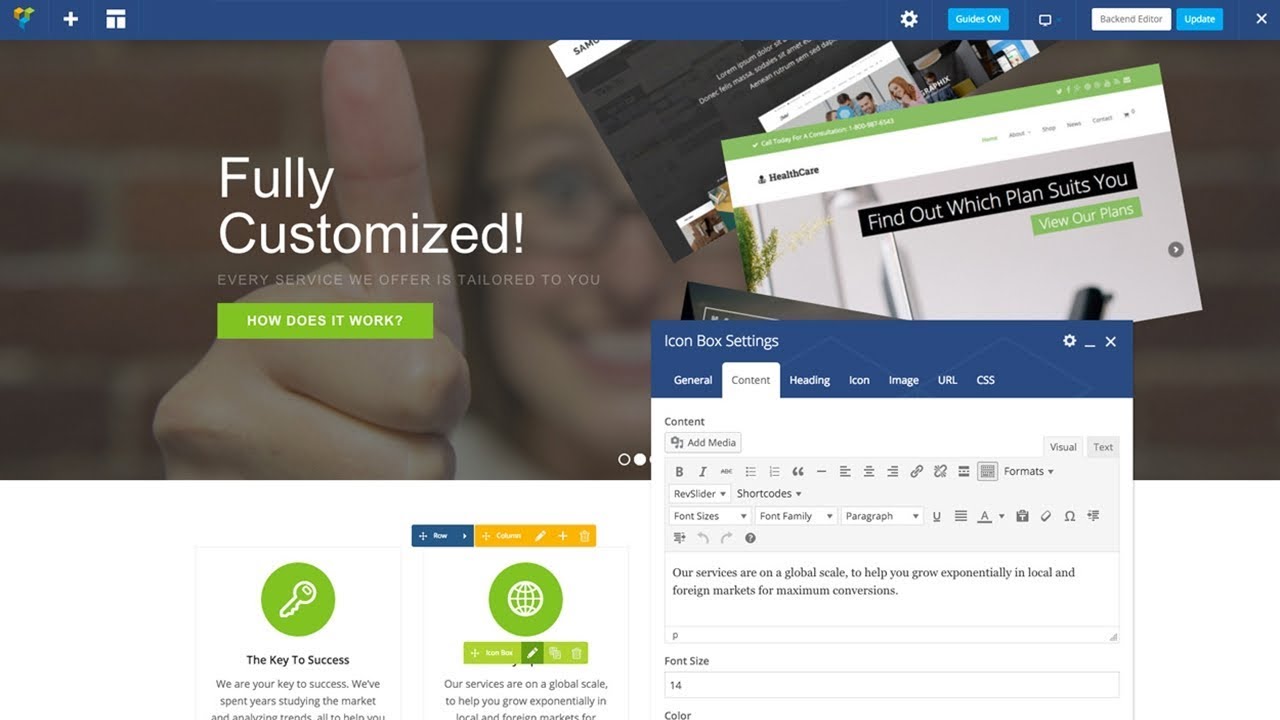
Task: Open the Formats dropdown
Action: [1026, 471]
